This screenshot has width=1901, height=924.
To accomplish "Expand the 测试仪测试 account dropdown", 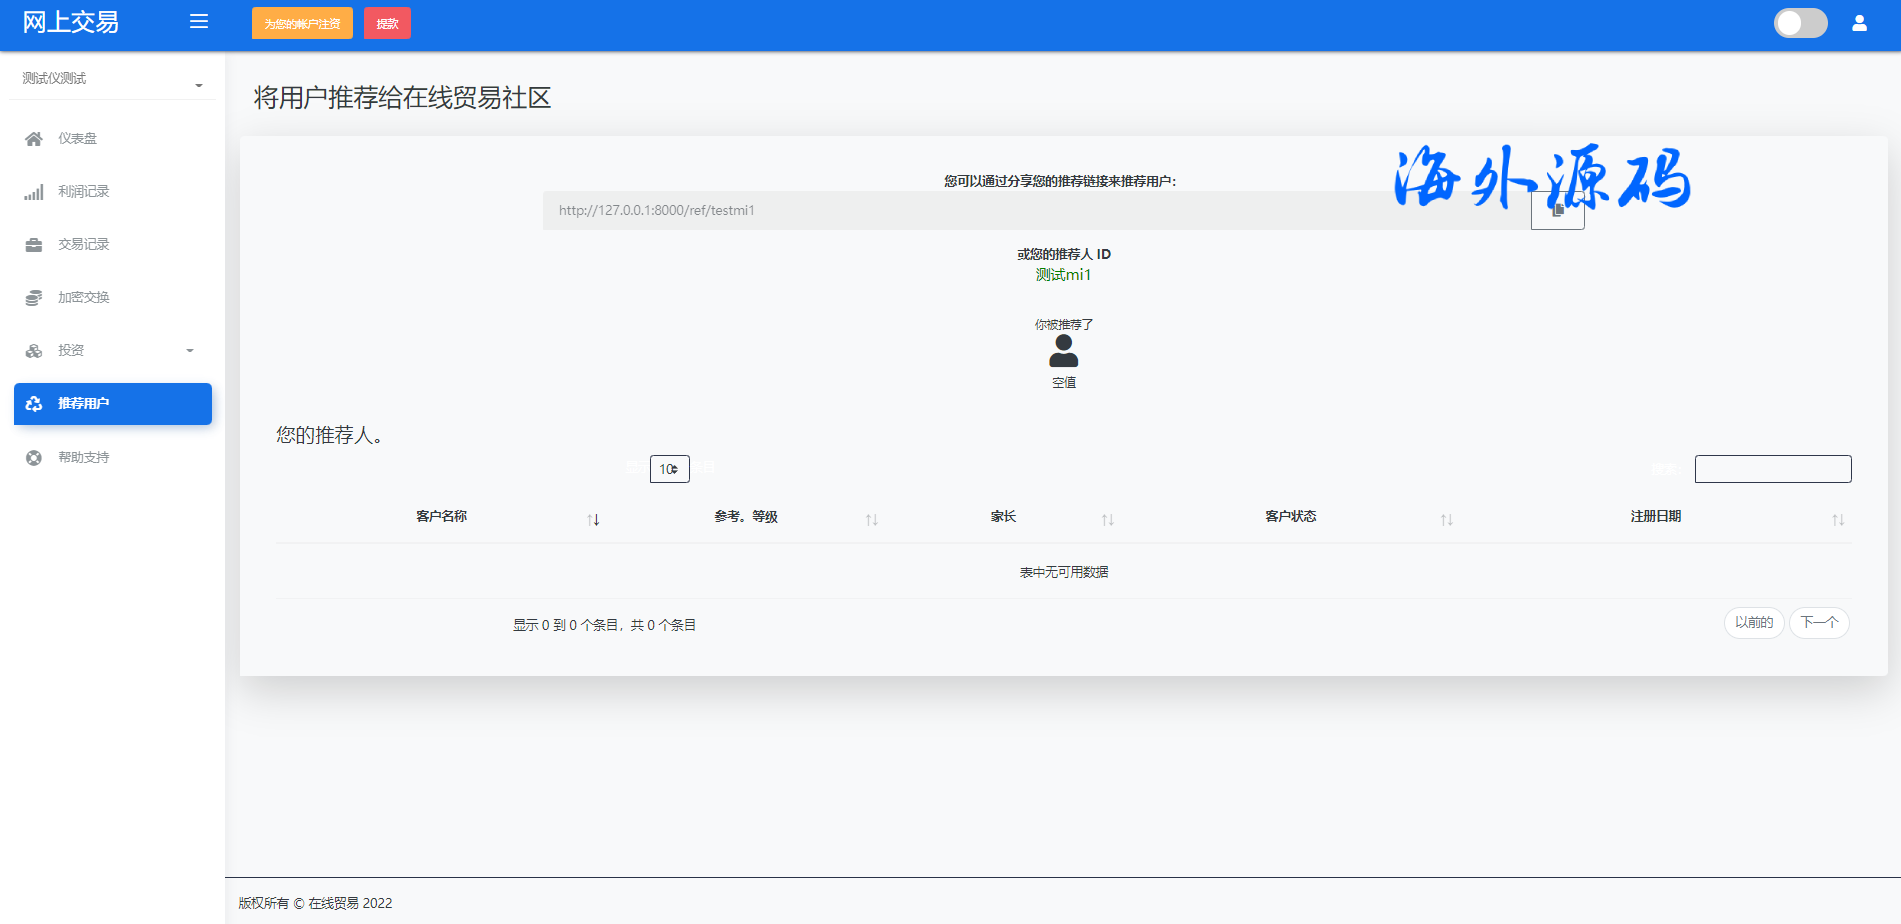I will coord(112,79).
